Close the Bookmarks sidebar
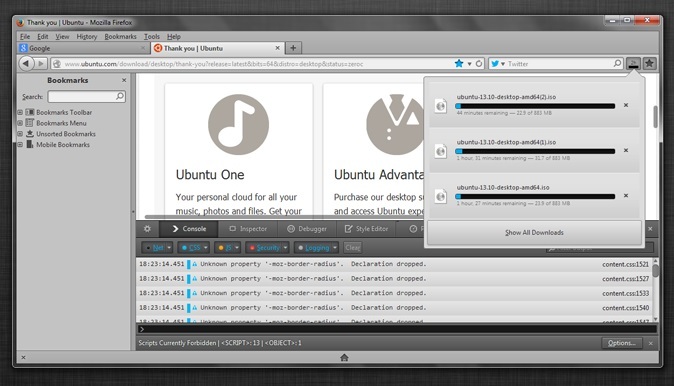Screen dimensions: 674x386 [124, 80]
